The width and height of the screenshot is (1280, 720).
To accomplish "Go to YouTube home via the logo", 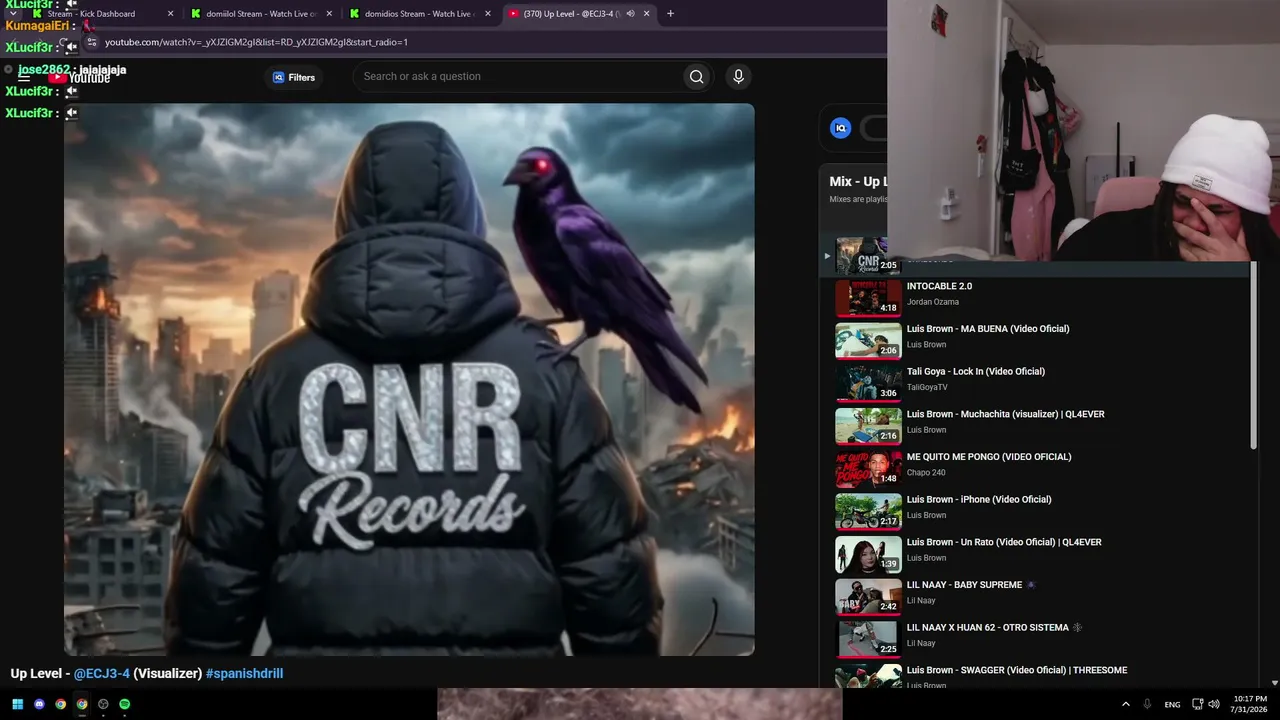I will [80, 77].
